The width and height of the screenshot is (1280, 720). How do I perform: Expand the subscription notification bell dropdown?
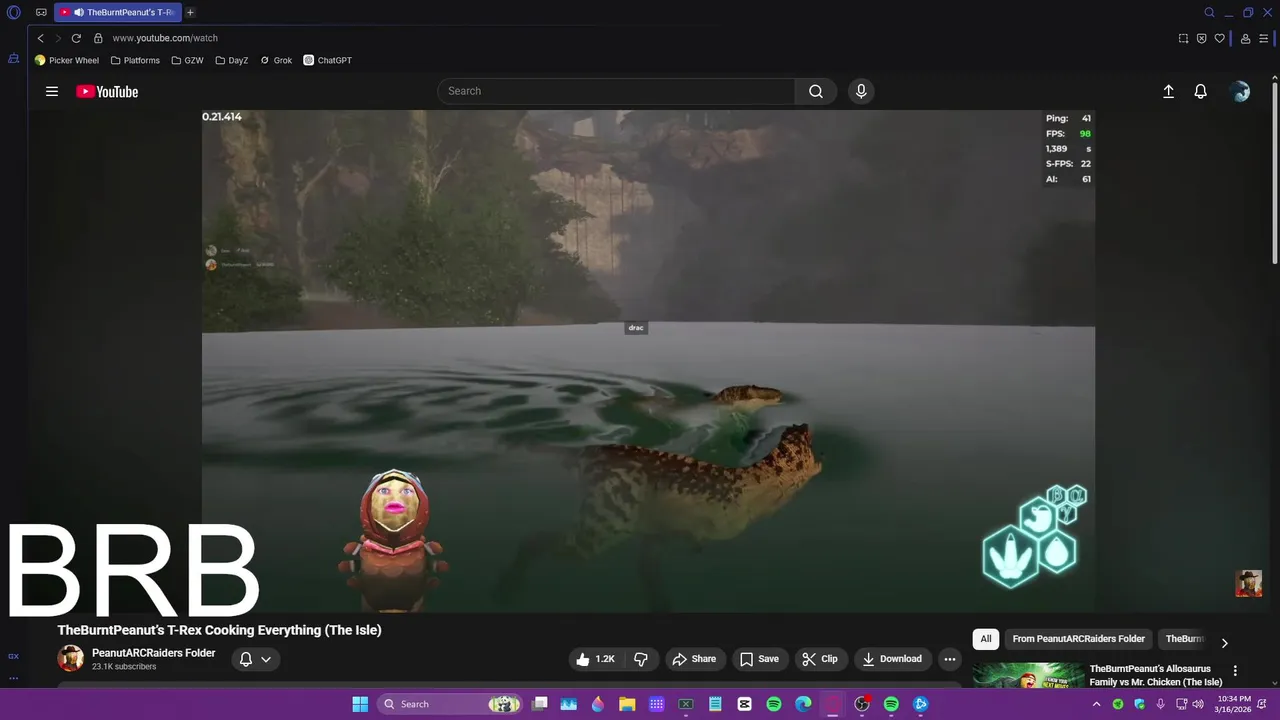pyautogui.click(x=256, y=659)
